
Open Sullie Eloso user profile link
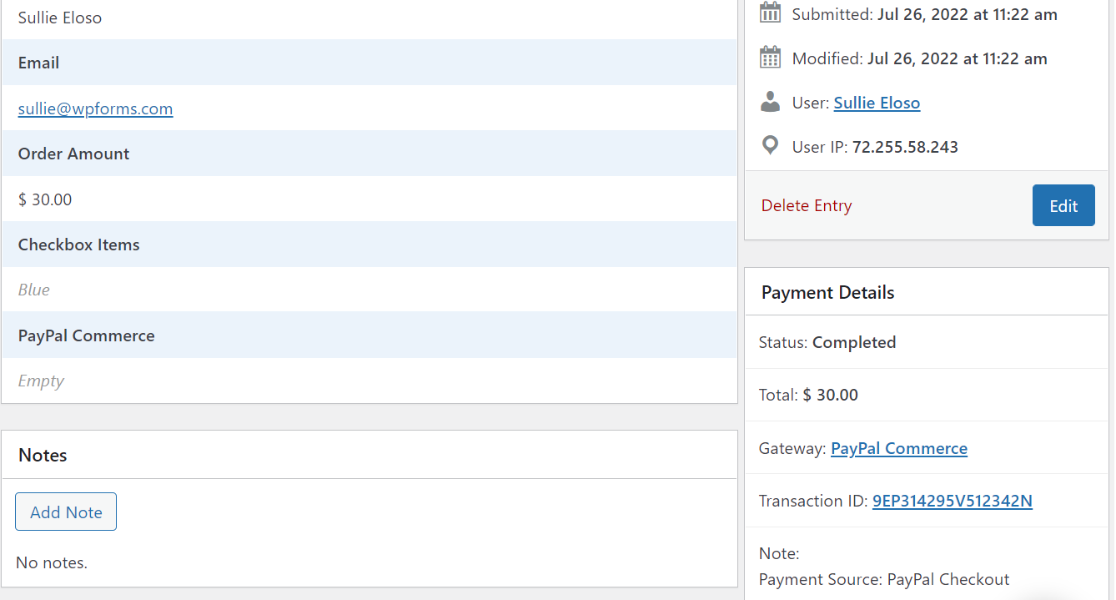(877, 102)
